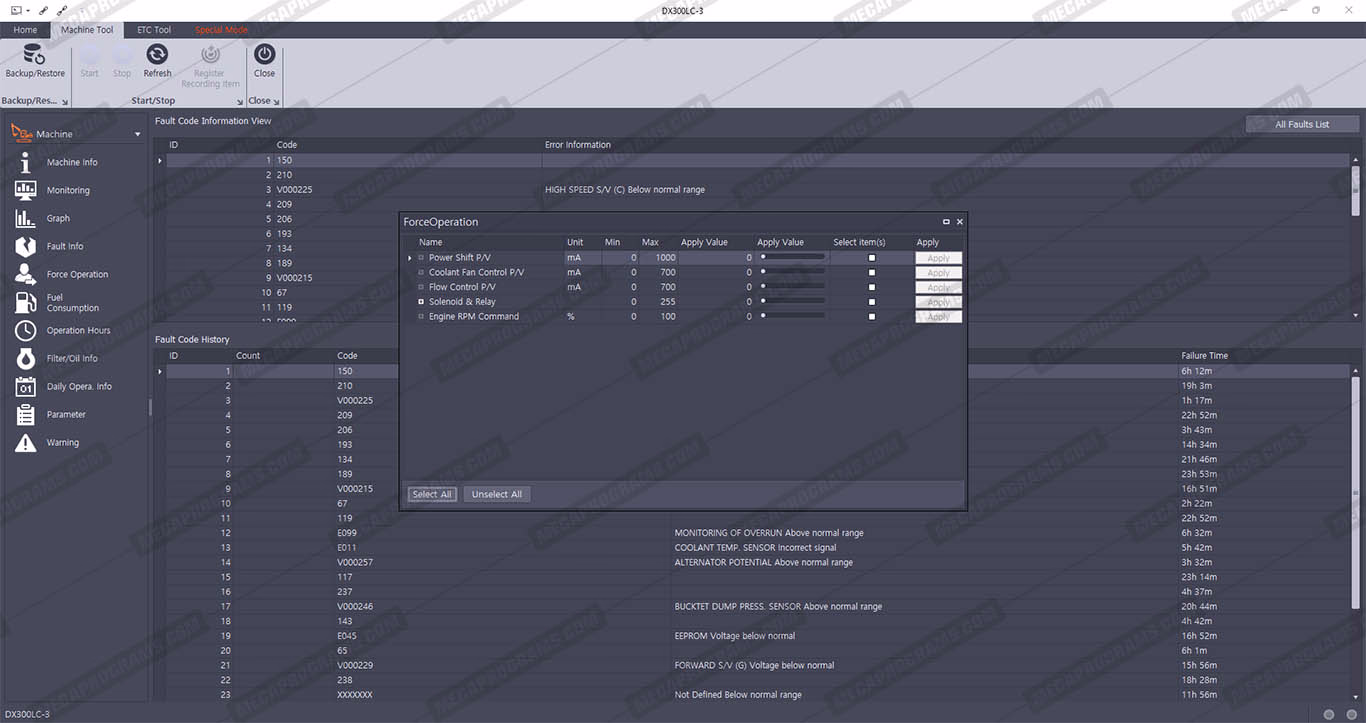The height and width of the screenshot is (723, 1366).
Task: Open the ETC Tool tab
Action: coord(154,30)
